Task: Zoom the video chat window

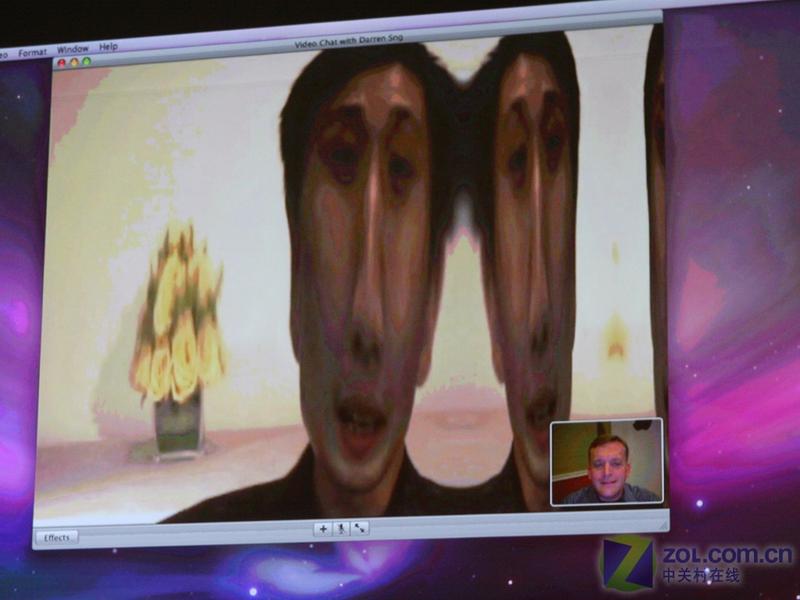Action: pyautogui.click(x=86, y=62)
